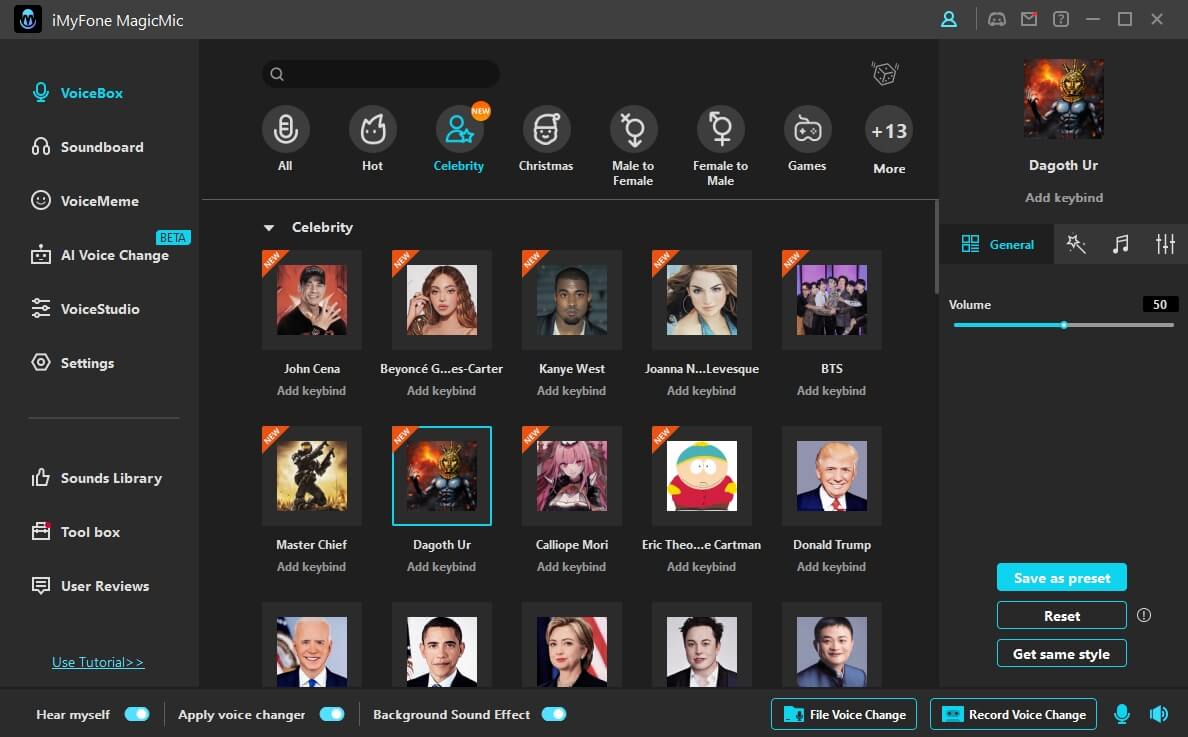
Task: Click the magic wand effects tab icon
Action: [1076, 244]
